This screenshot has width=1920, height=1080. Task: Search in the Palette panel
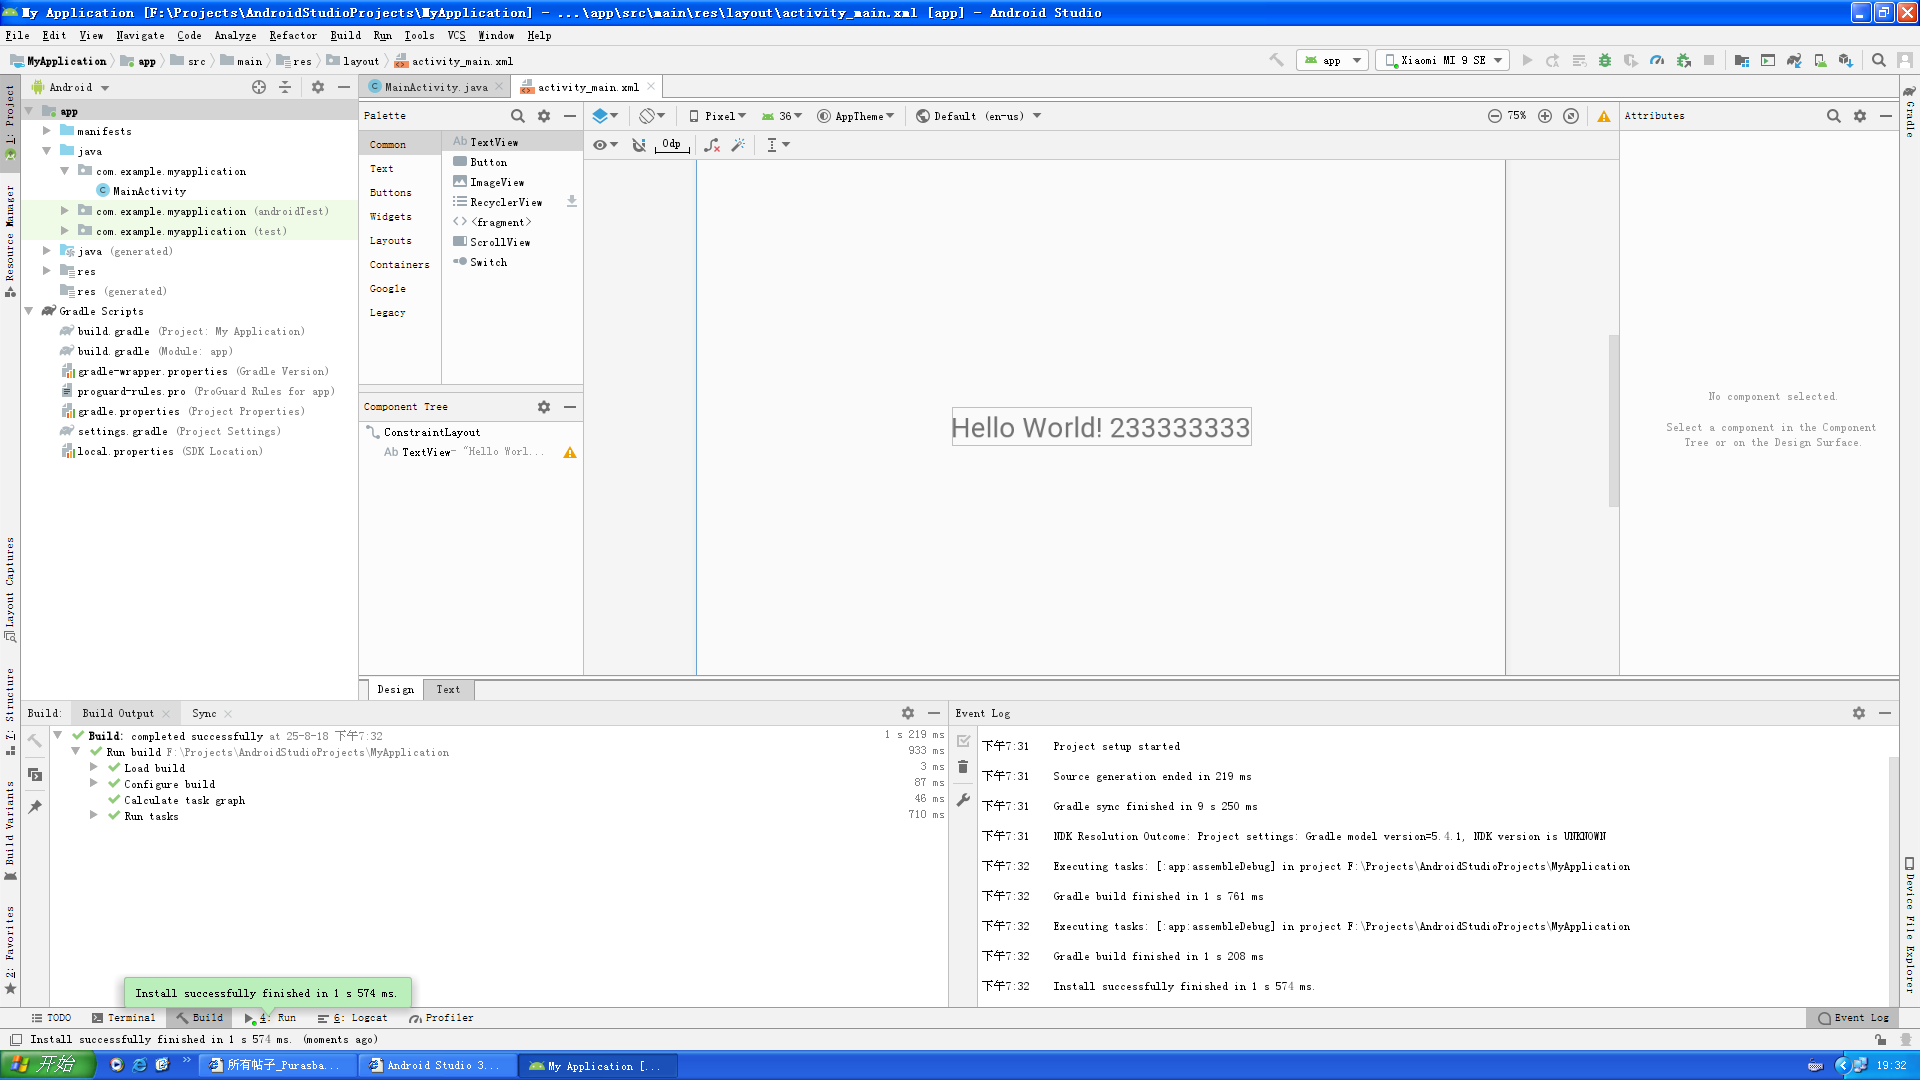click(517, 116)
